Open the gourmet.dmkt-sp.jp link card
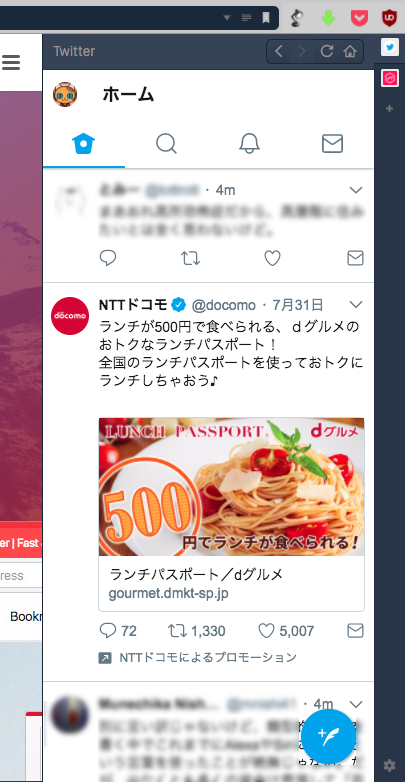The image size is (405, 782). point(231,584)
